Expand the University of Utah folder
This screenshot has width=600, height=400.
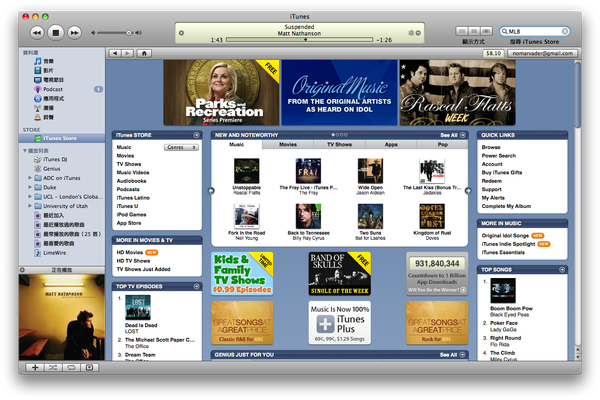point(30,206)
